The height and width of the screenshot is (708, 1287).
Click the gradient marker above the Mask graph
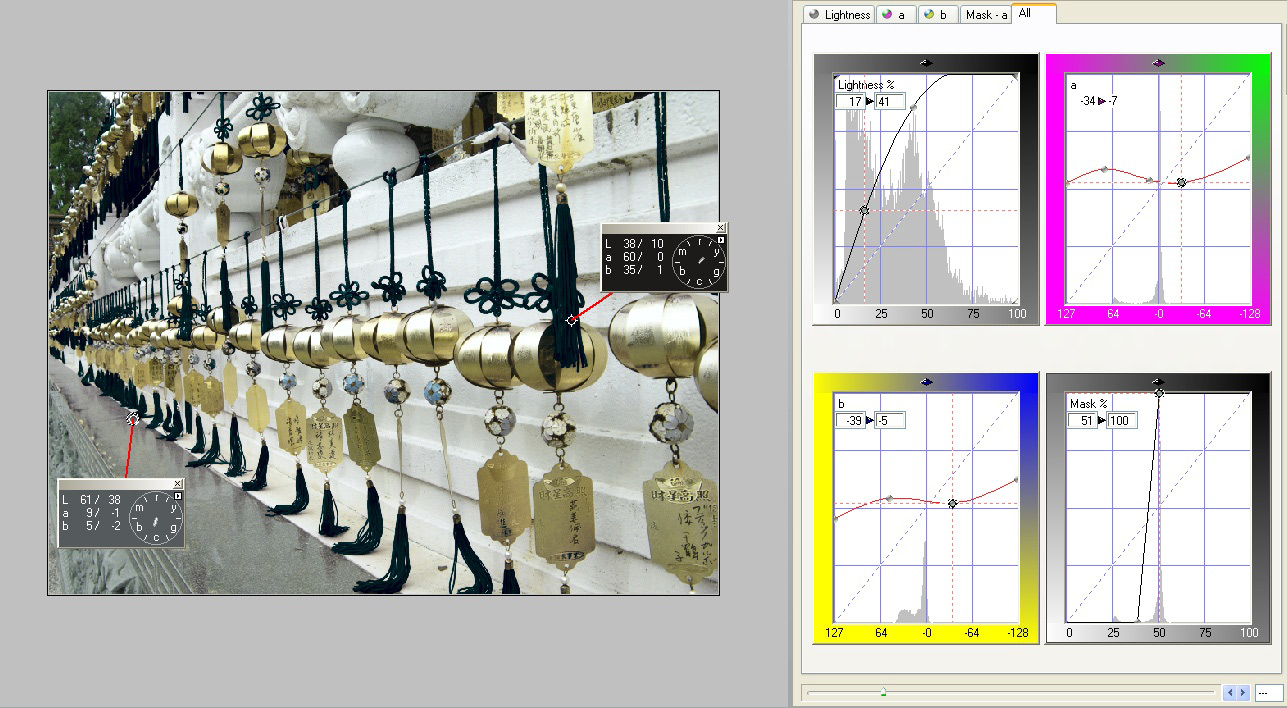point(1158,381)
